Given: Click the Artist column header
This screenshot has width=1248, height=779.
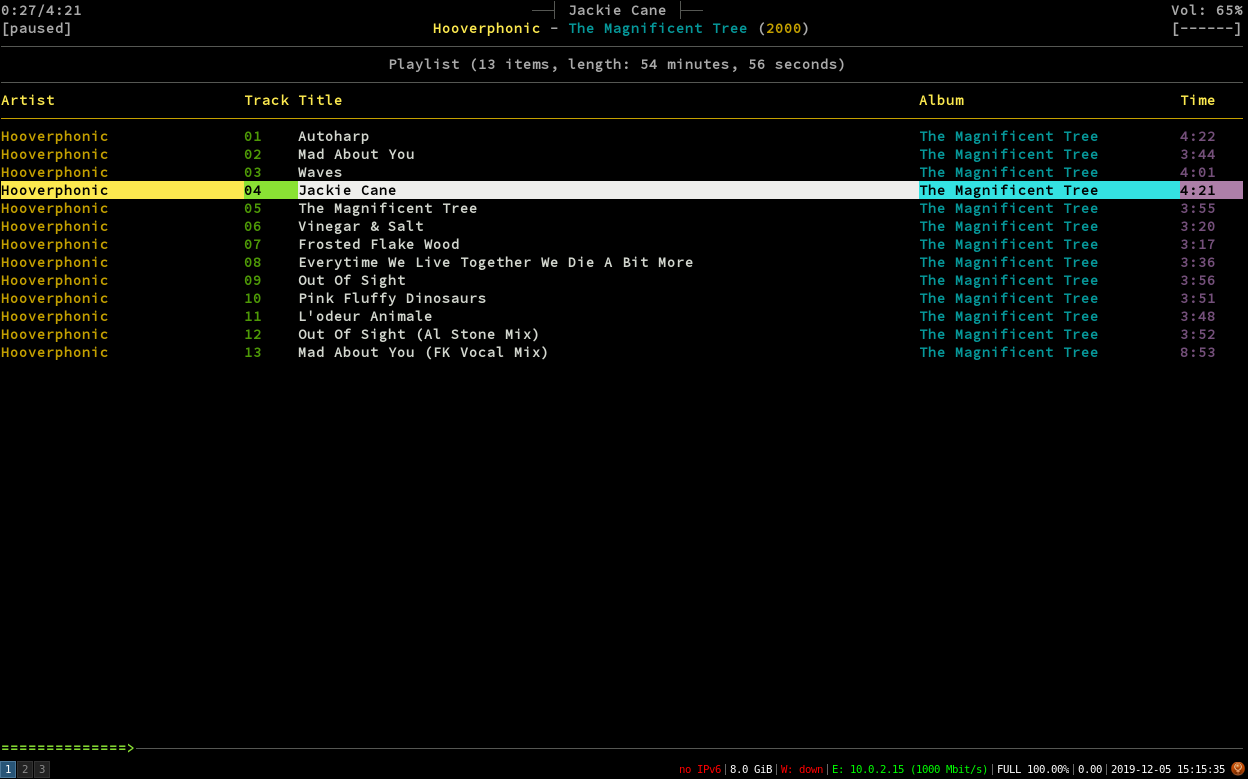Looking at the screenshot, I should (x=28, y=100).
